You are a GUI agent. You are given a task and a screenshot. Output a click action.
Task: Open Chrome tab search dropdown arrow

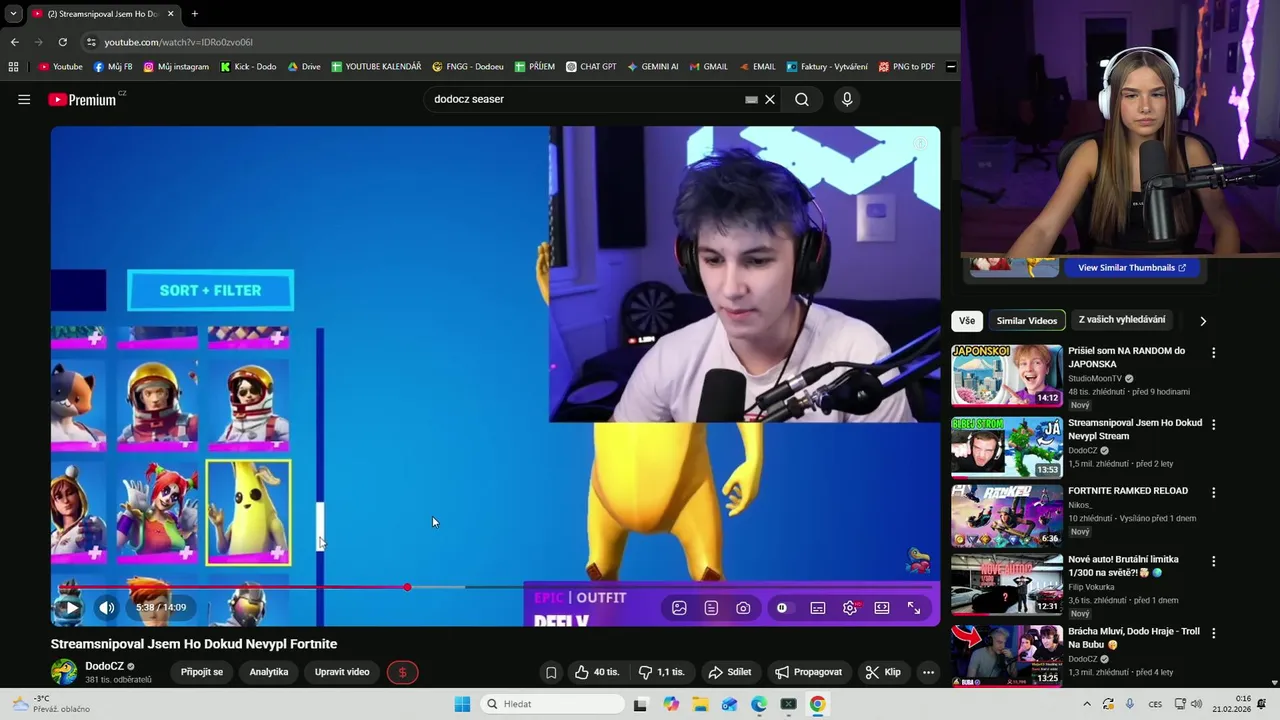click(13, 14)
